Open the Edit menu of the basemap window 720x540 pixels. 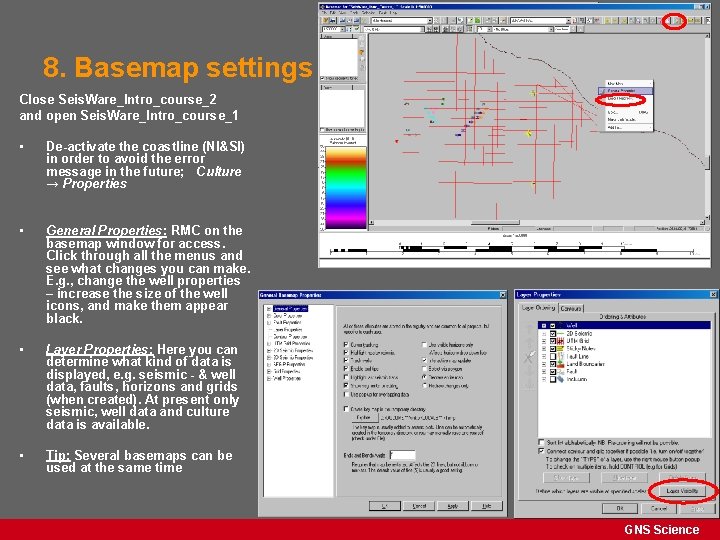[x=334, y=13]
